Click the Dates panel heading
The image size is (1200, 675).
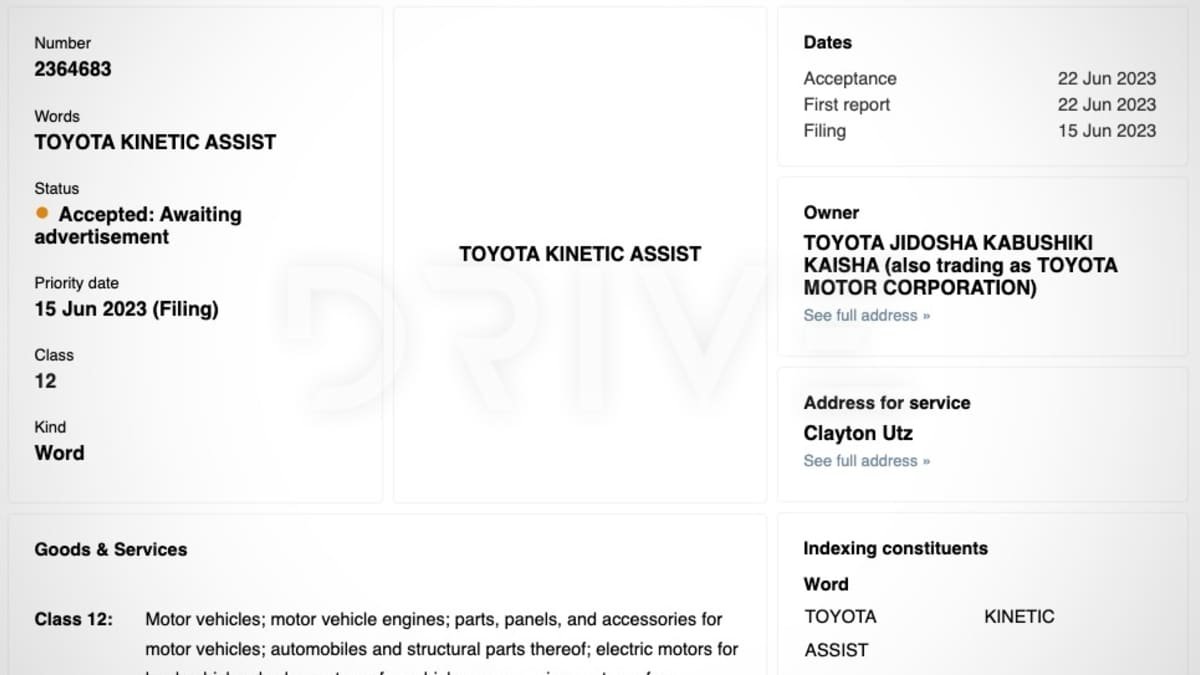(826, 42)
